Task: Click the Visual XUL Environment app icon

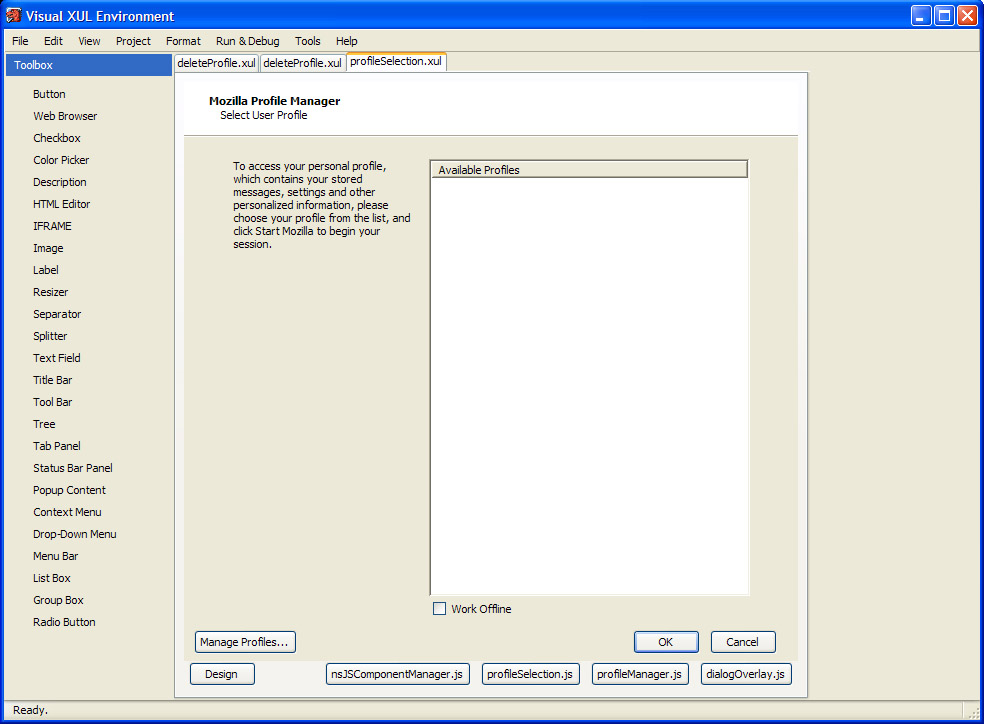Action: point(13,15)
